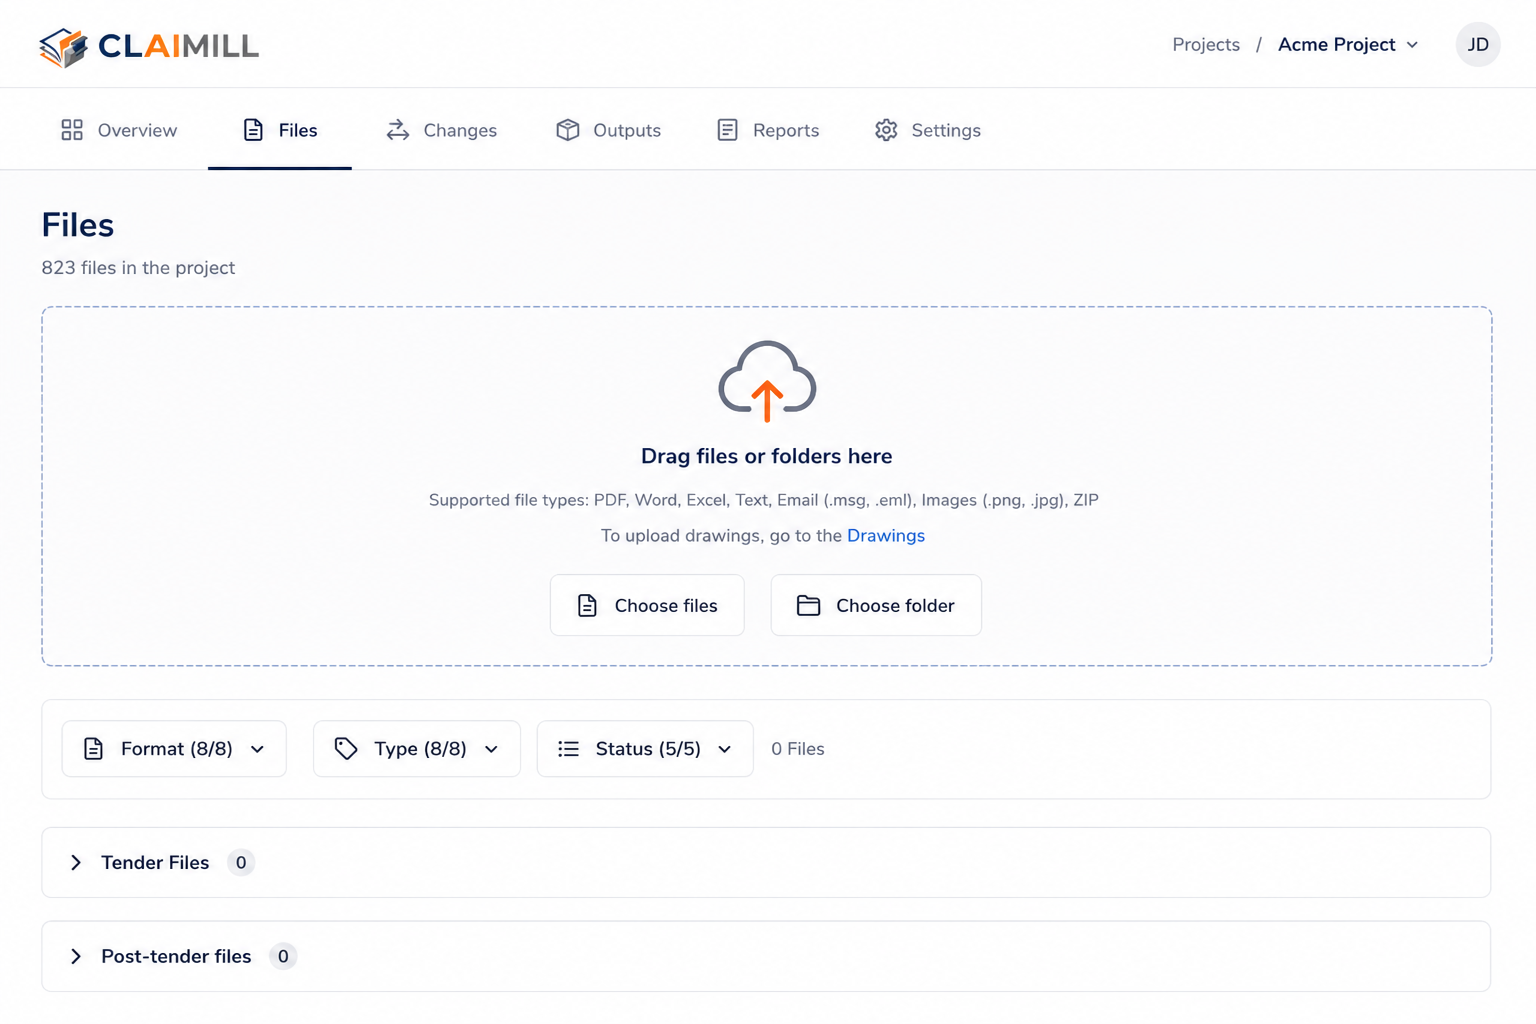The height and width of the screenshot is (1024, 1536).
Task: Click the "Supported file types" description line
Action: coord(764,500)
